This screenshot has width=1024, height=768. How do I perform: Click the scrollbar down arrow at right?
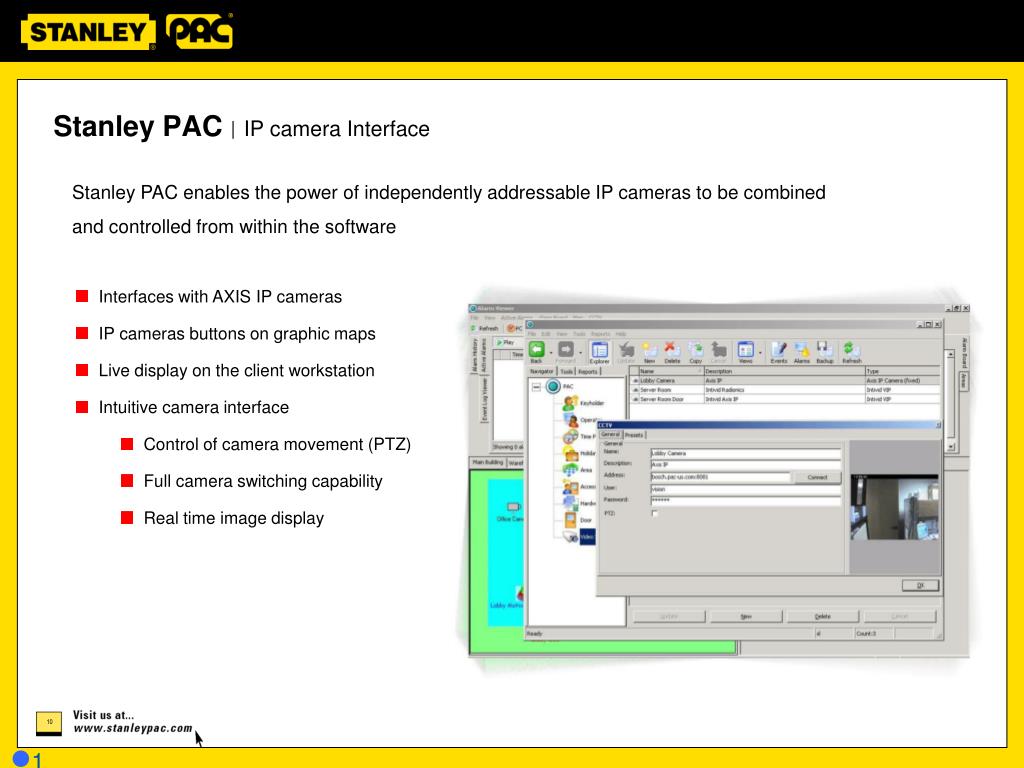pyautogui.click(x=950, y=447)
